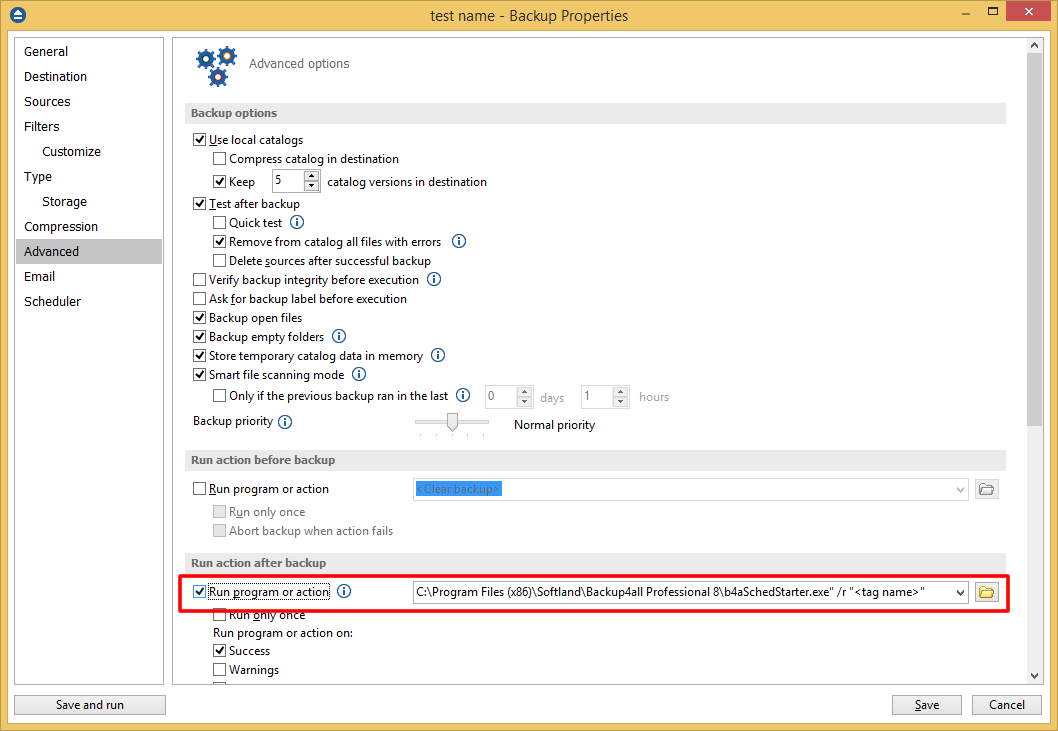Click the Cancel button
The width and height of the screenshot is (1058, 731).
click(x=1007, y=705)
